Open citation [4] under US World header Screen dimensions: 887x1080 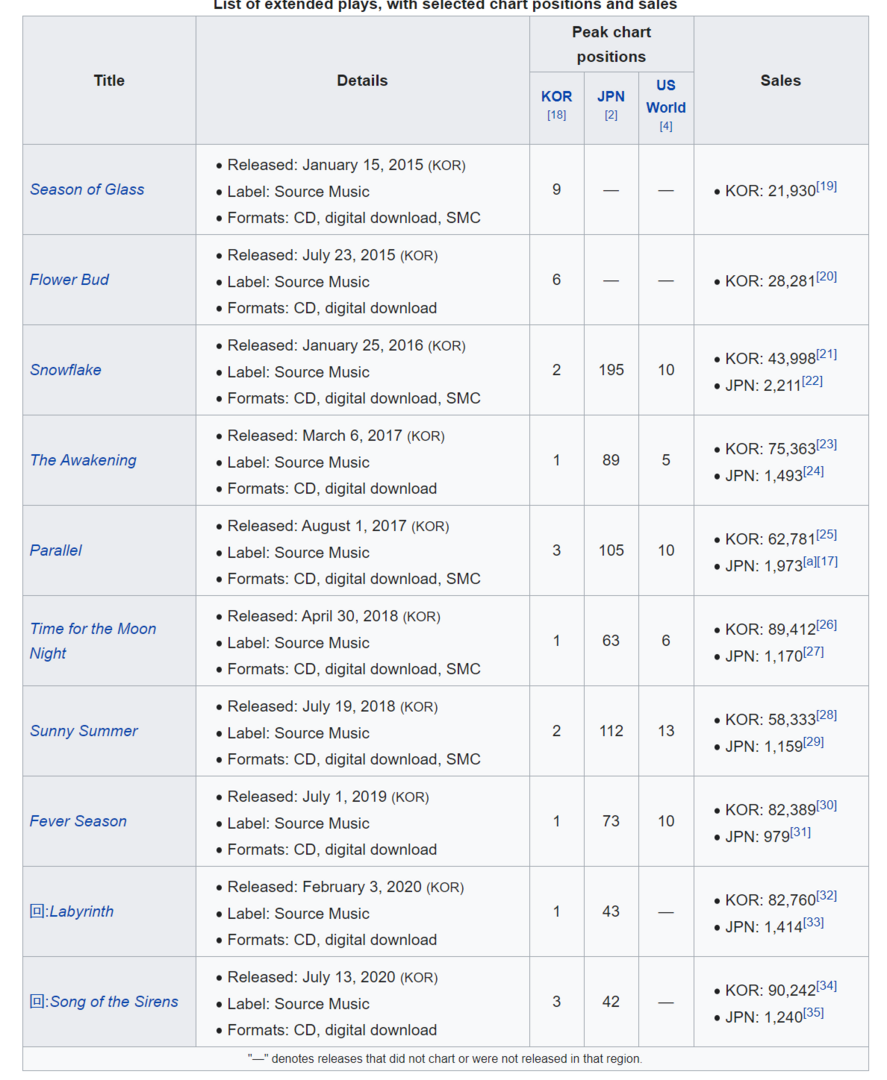coord(666,126)
